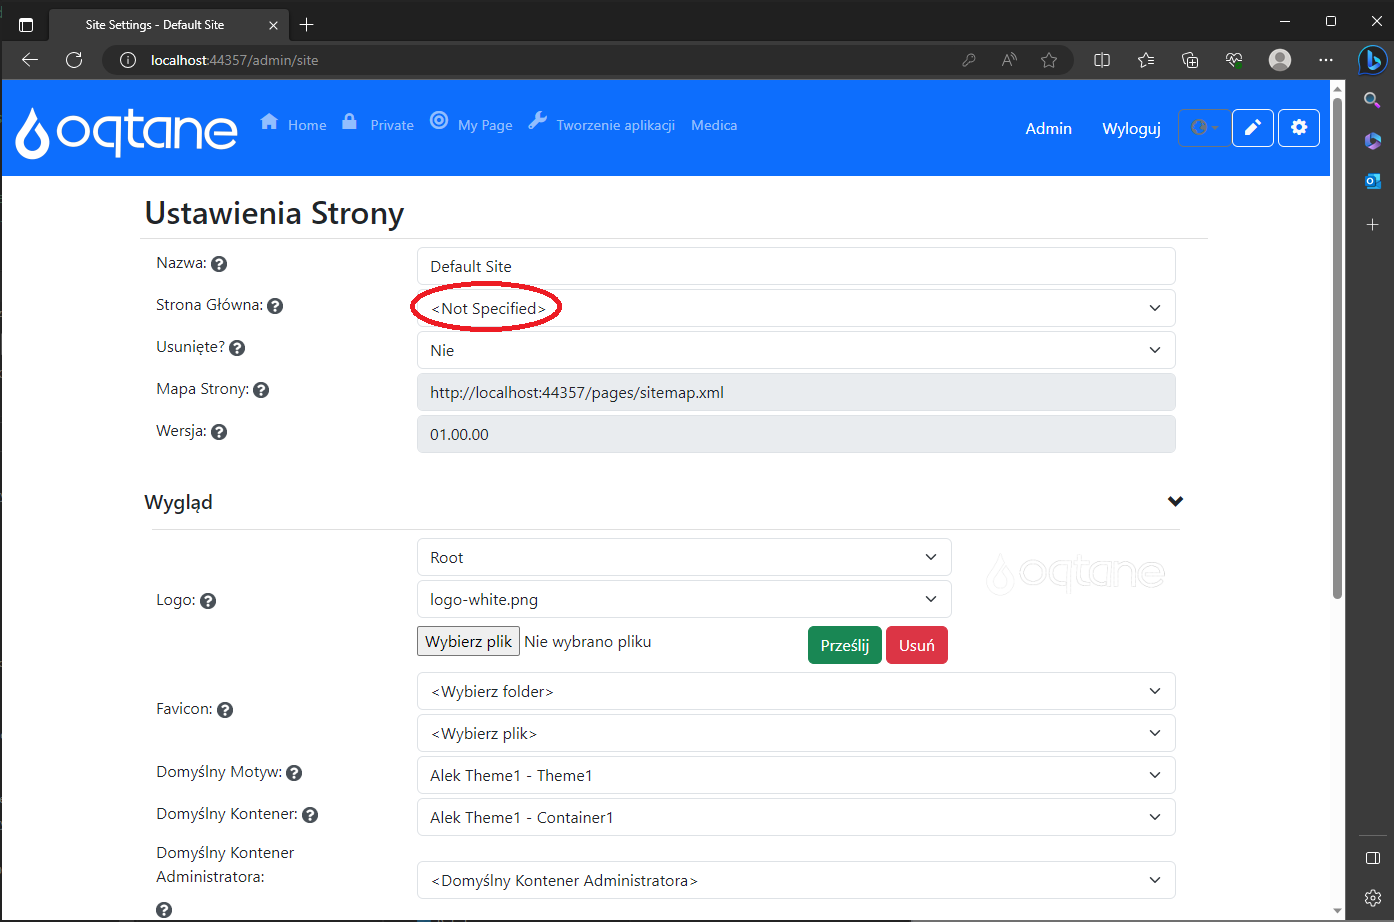This screenshot has height=923, width=1394.
Task: Open the 'Usunięte?' dropdown set to Nie
Action: [796, 350]
